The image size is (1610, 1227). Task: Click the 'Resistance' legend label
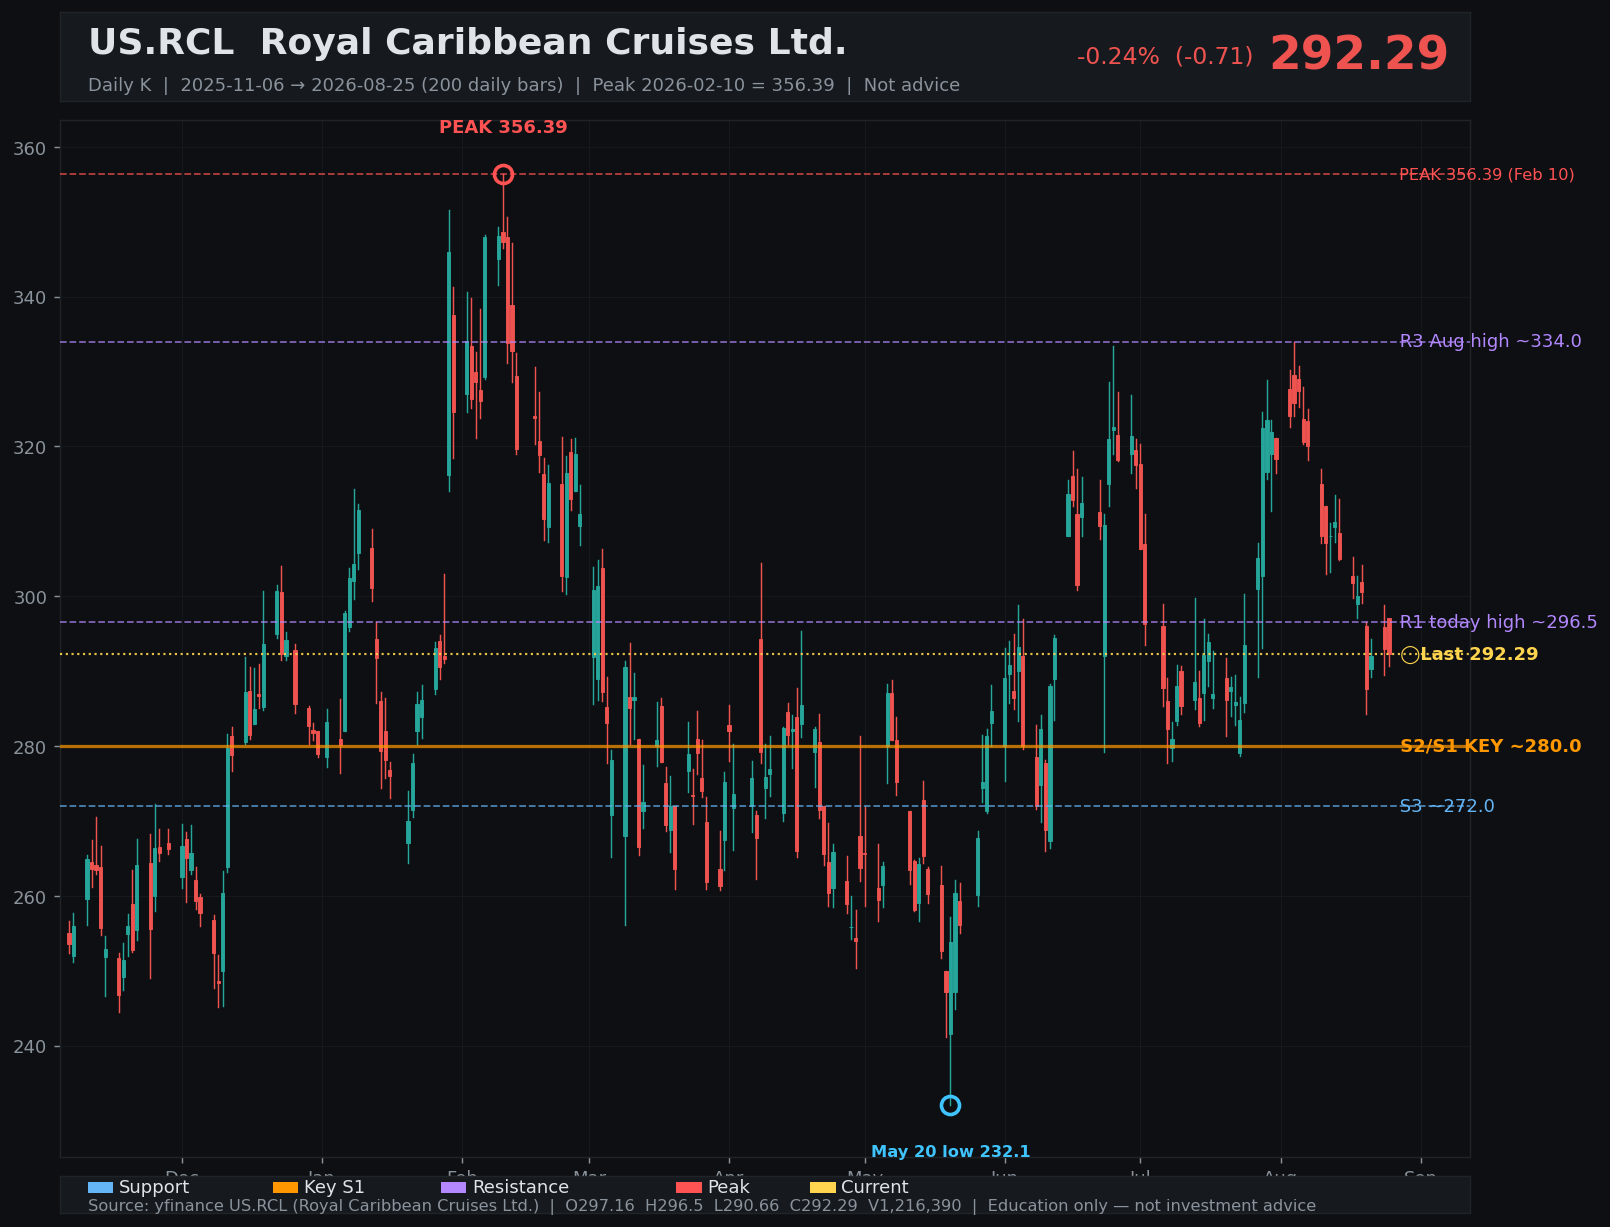pos(520,1188)
